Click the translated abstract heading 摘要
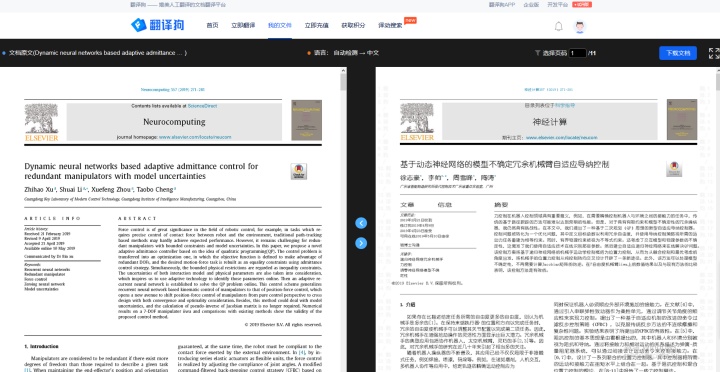Screen dimensions: 720x372 (501, 205)
